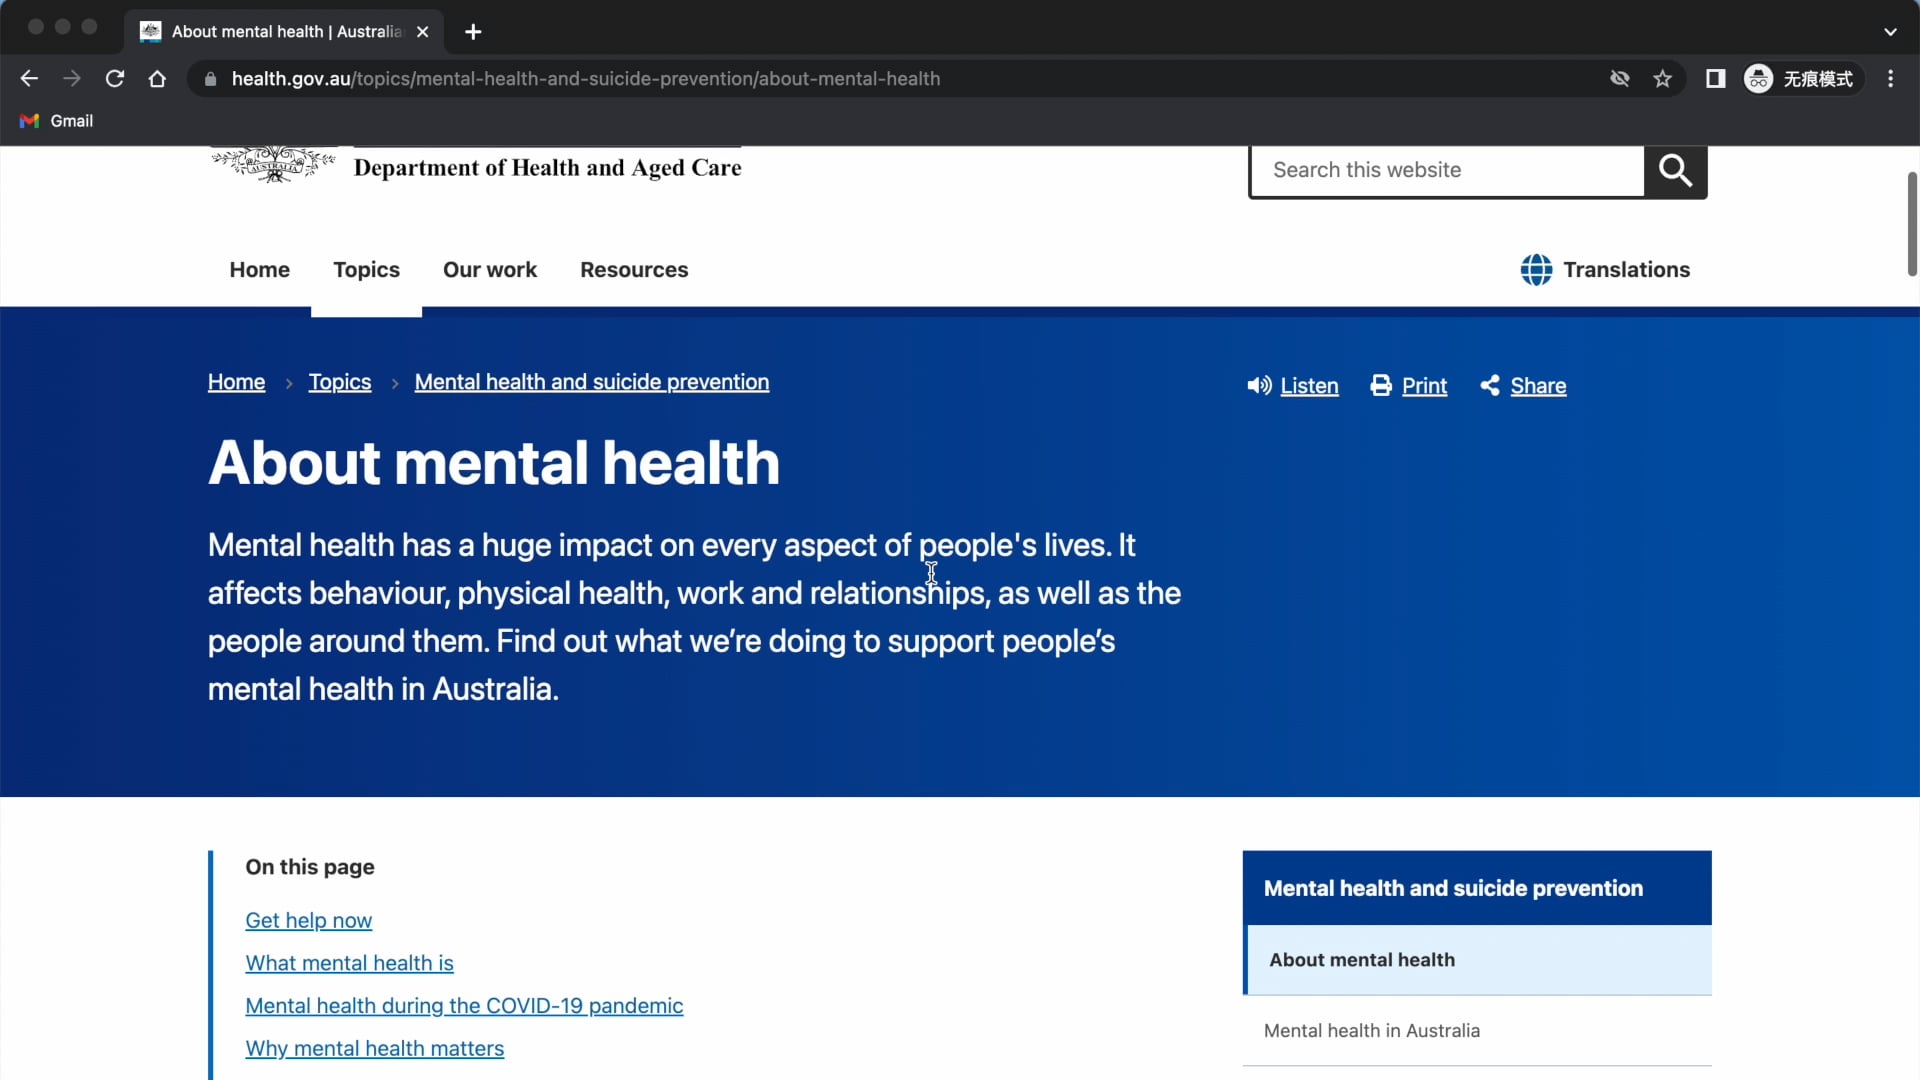Open the tab search chevron
The height and width of the screenshot is (1080, 1920).
(x=1890, y=31)
